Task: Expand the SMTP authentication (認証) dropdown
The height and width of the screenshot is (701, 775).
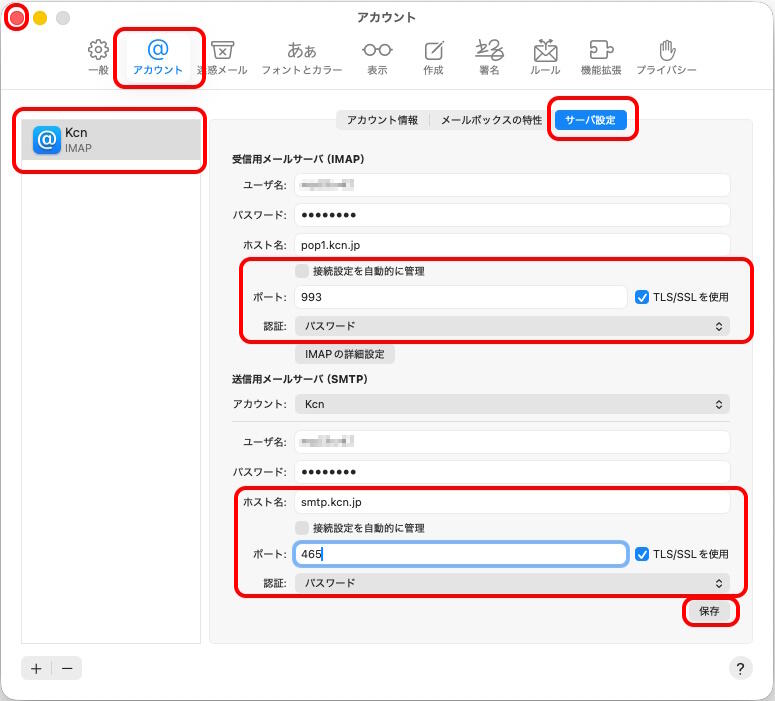Action: pos(511,583)
